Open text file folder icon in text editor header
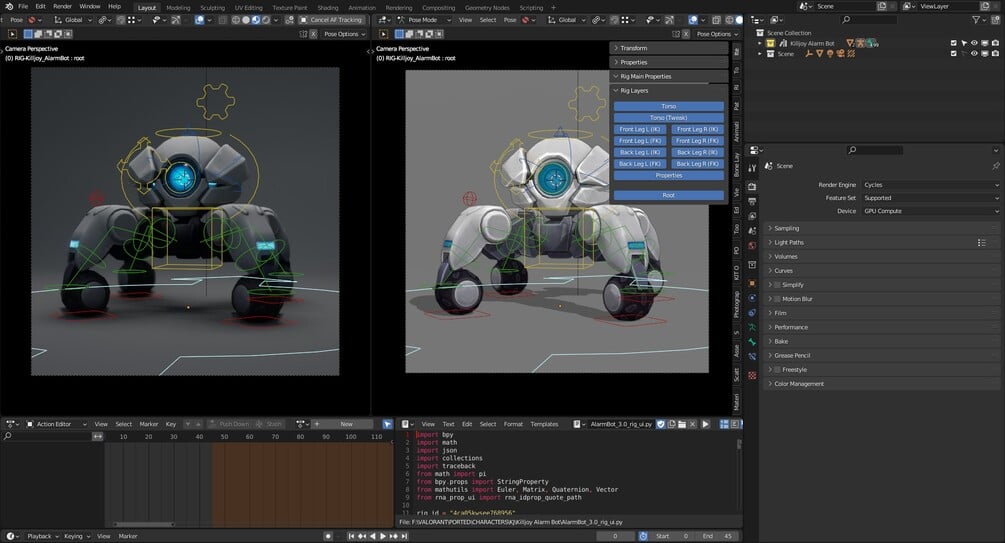The width and height of the screenshot is (1005, 543). click(682, 424)
